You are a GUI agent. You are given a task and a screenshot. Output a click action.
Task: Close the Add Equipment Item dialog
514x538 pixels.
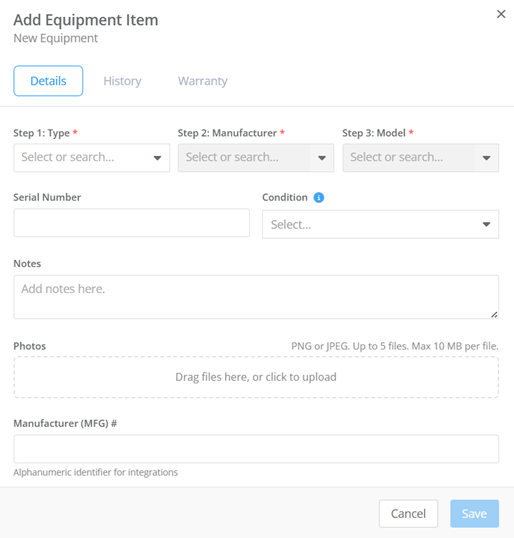tap(501, 14)
